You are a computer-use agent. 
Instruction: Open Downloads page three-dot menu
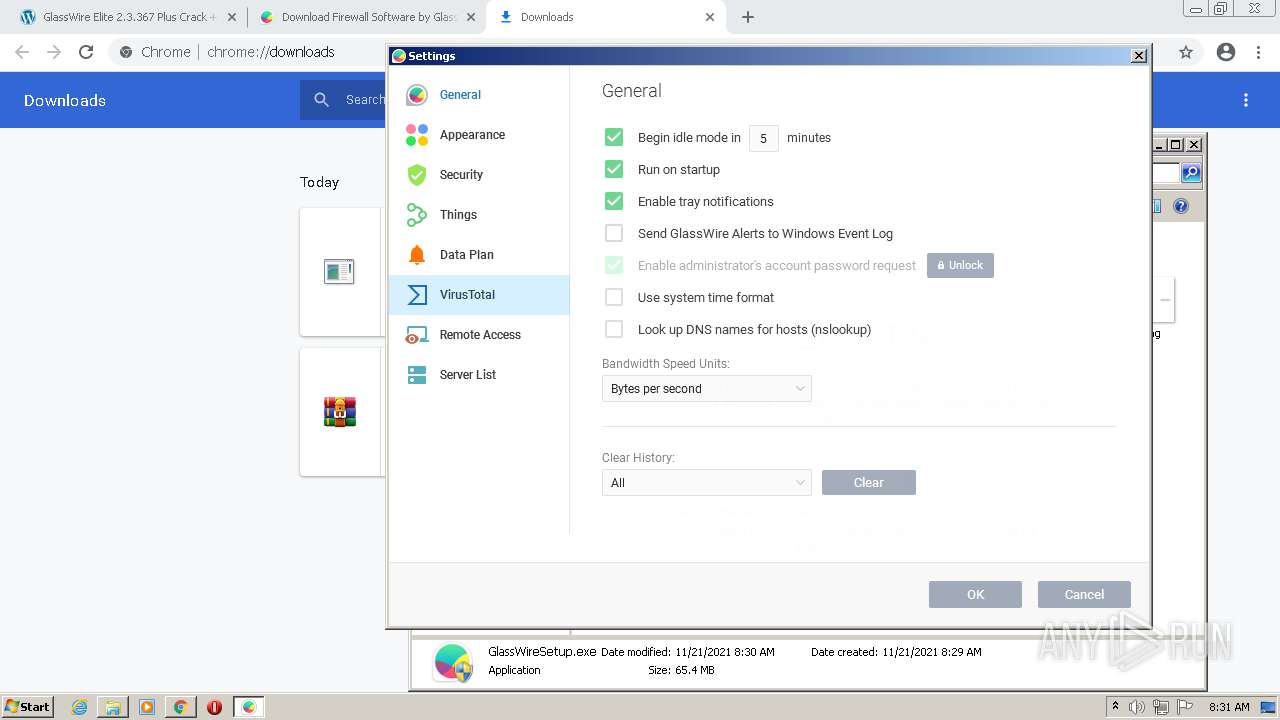coord(1246,100)
